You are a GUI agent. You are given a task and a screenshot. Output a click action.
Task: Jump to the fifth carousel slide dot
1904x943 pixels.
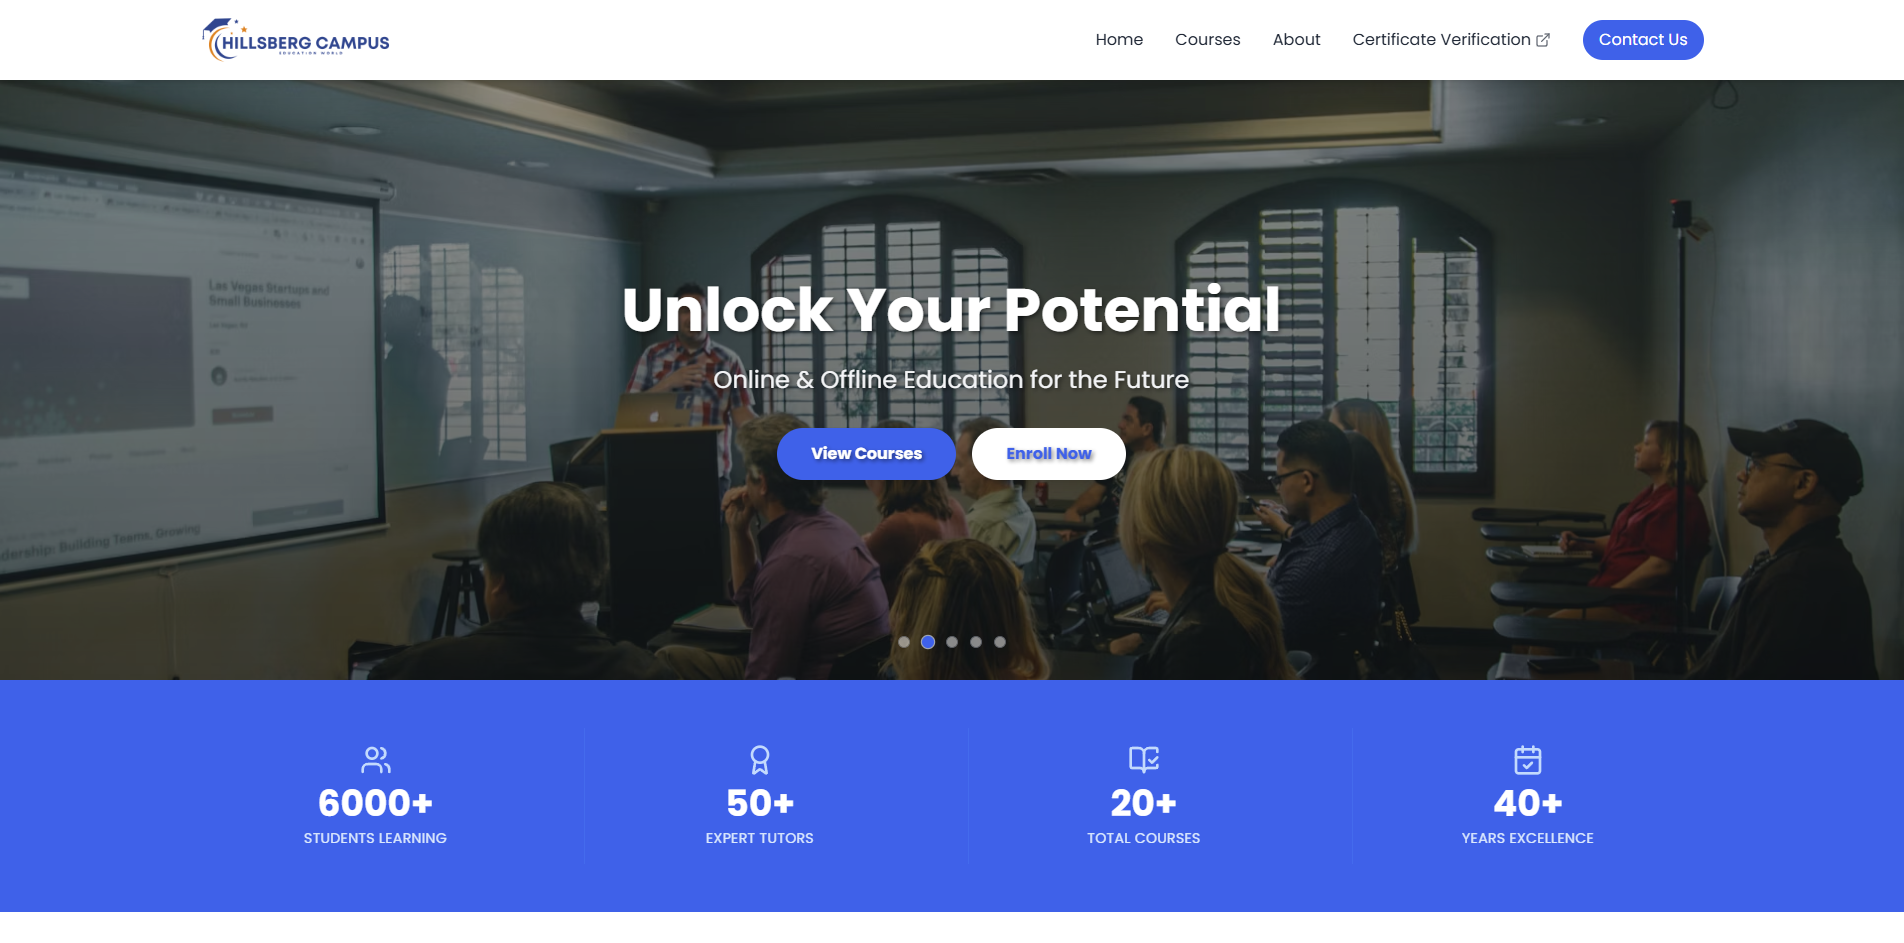tap(1000, 642)
